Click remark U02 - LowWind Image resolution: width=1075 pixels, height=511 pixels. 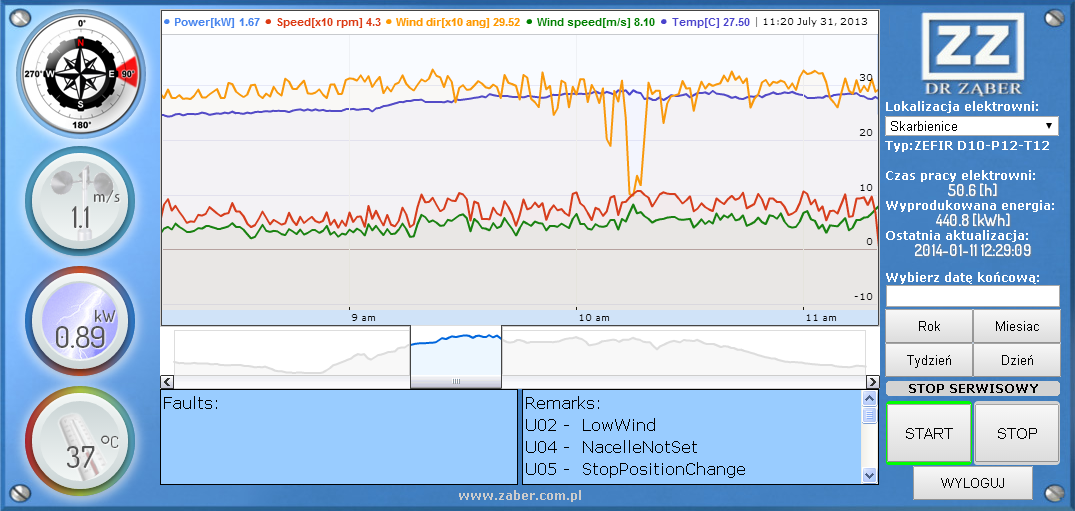590,425
